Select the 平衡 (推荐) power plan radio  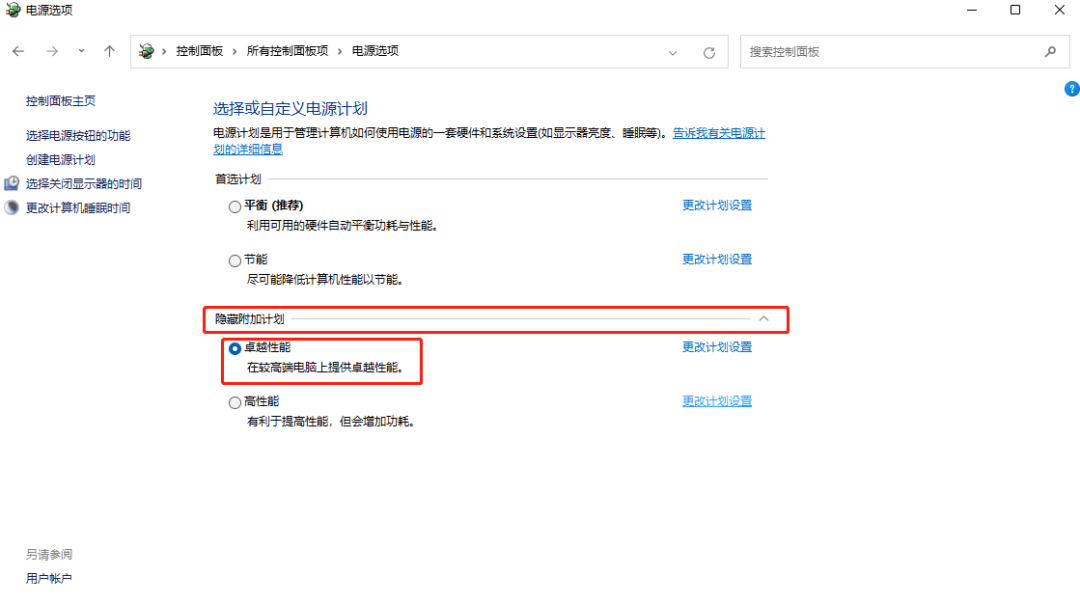[x=235, y=206]
